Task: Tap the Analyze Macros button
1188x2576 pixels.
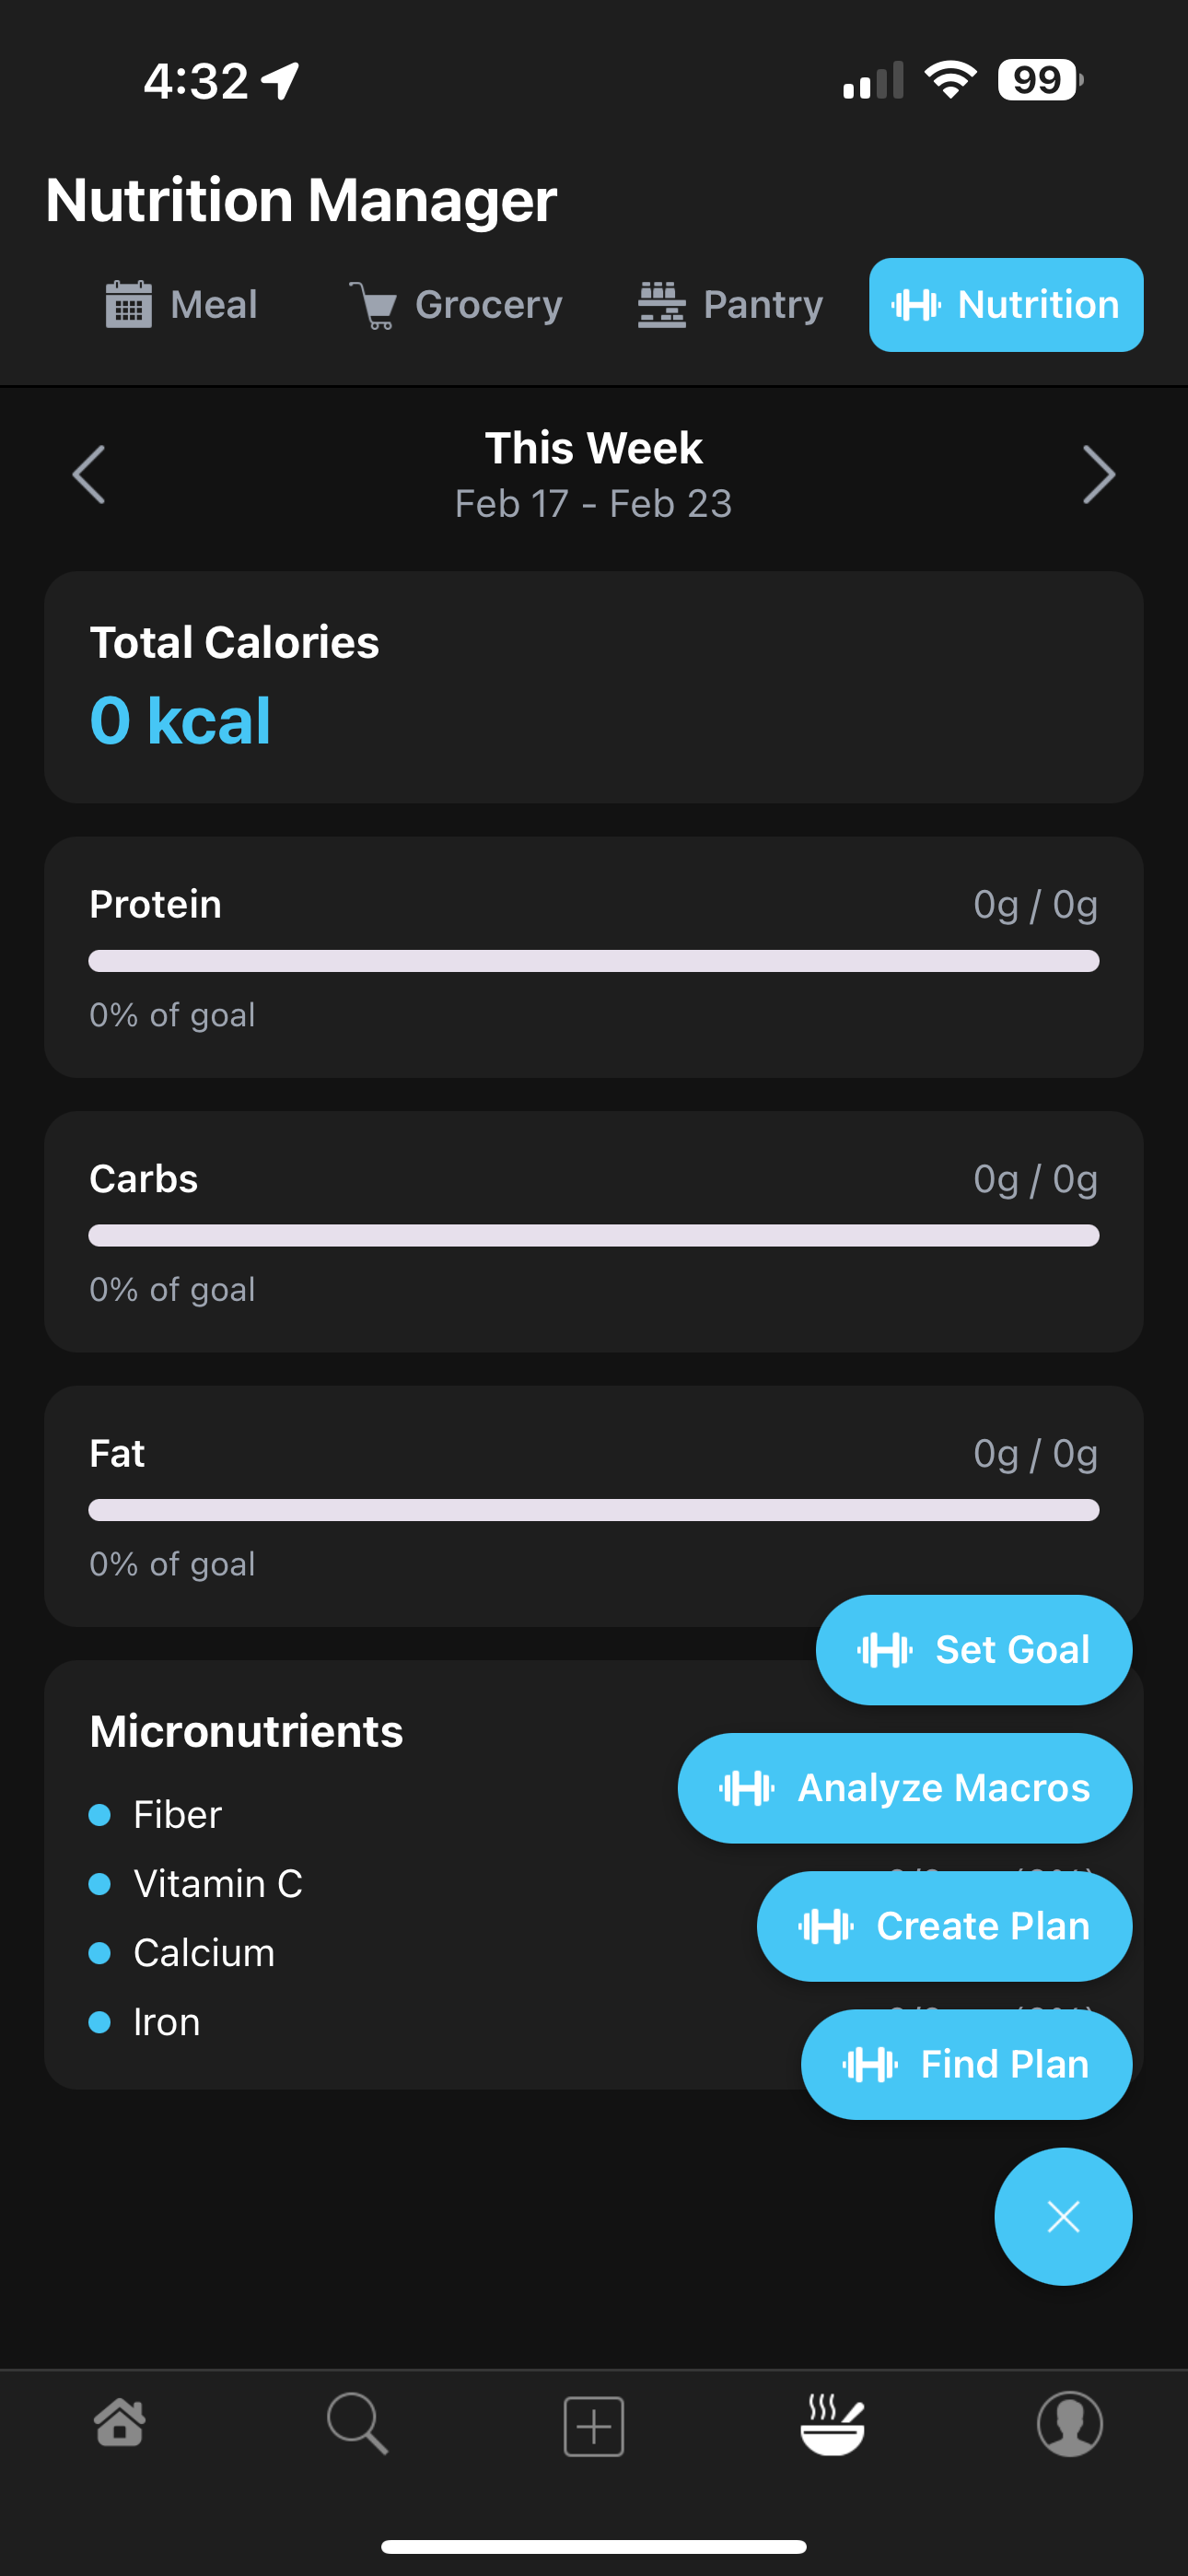Action: click(905, 1788)
